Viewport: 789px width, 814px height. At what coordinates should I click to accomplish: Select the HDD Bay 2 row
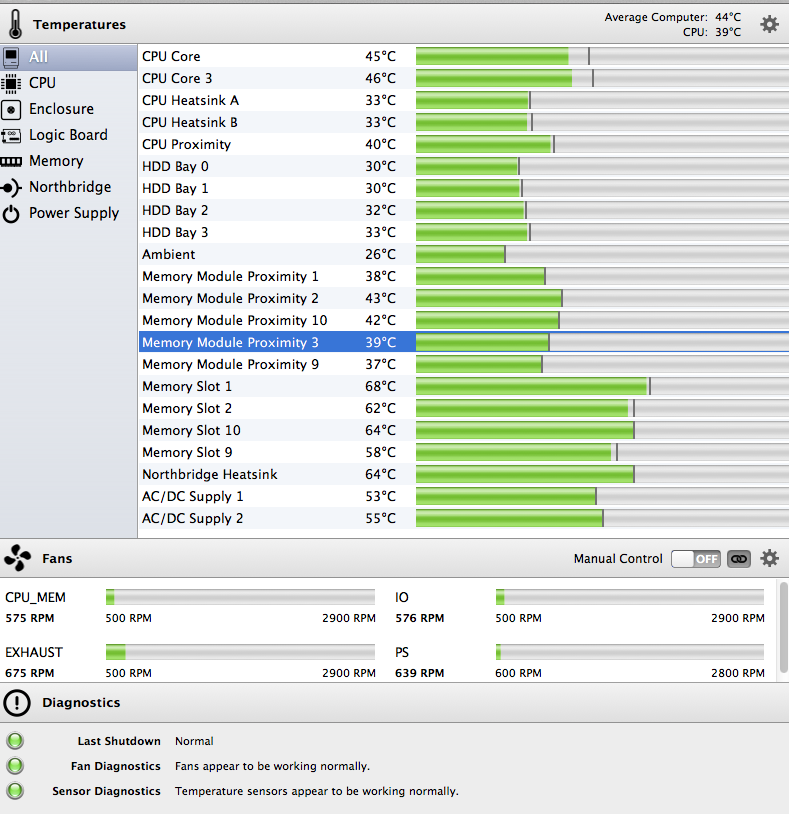pyautogui.click(x=464, y=210)
